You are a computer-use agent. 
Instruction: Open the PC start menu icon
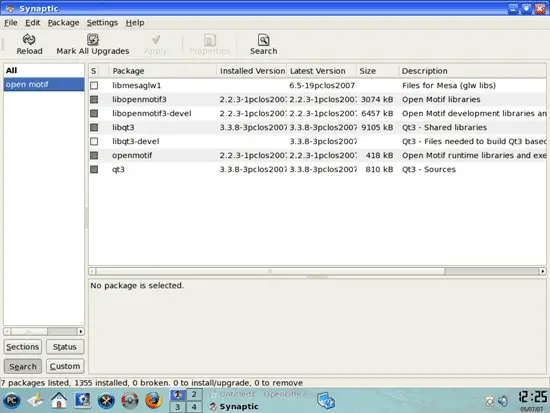coord(12,400)
